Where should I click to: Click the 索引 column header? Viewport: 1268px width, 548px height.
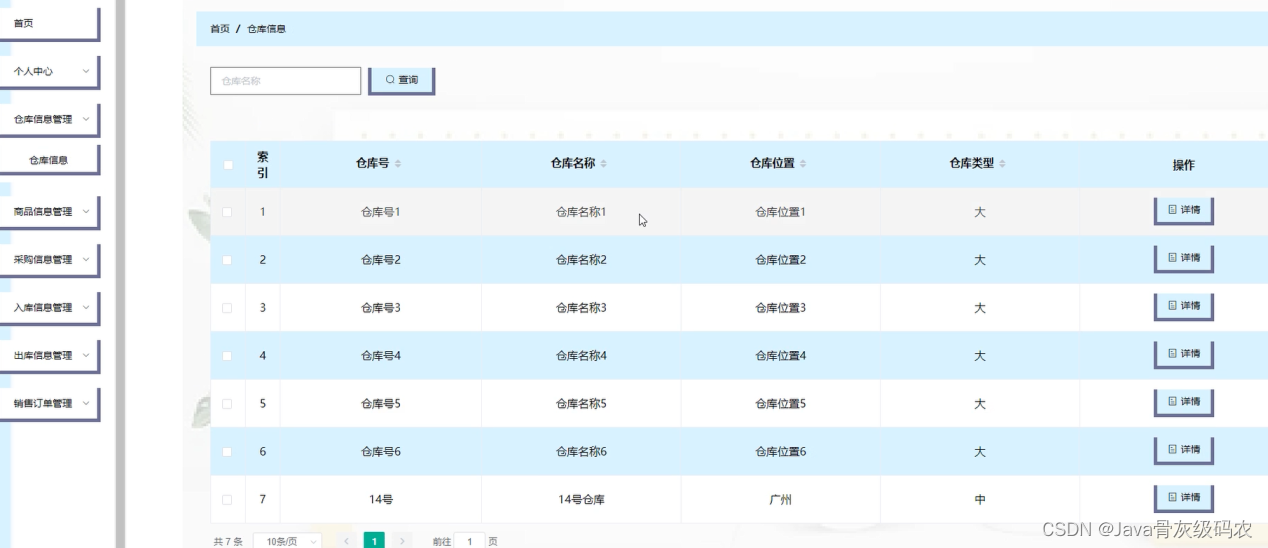[263, 165]
